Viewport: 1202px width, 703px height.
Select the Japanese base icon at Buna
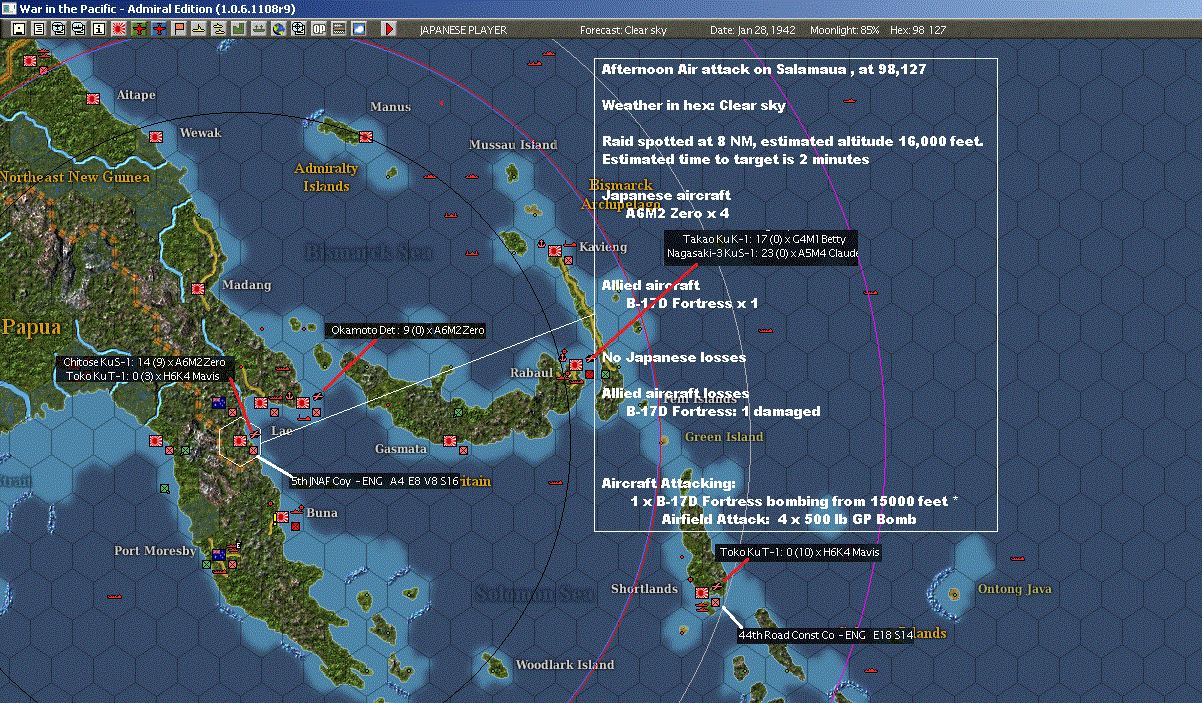(283, 517)
